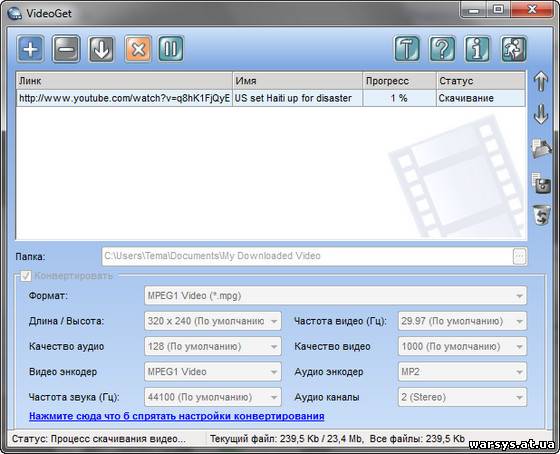Click the minus remove-link toolbar icon

click(66, 49)
